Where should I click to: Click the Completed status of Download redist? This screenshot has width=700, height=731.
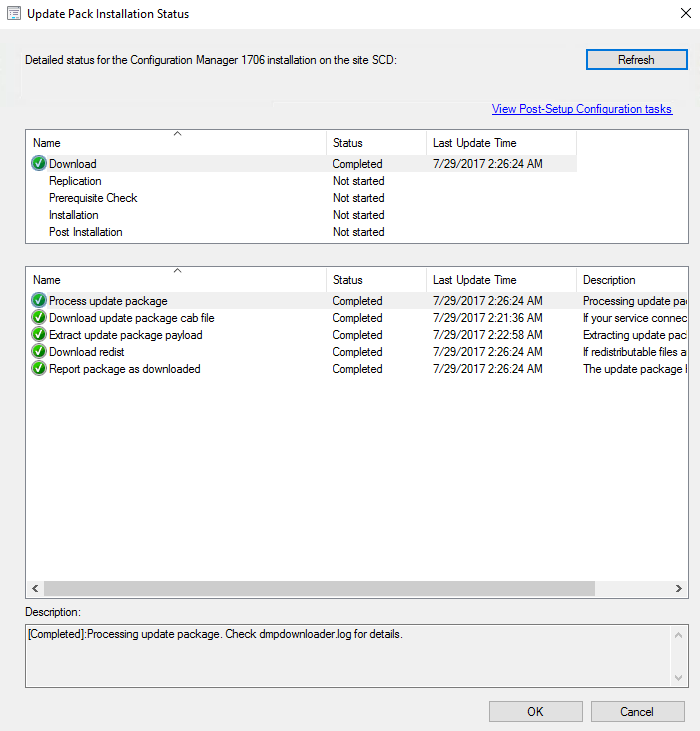tap(357, 352)
